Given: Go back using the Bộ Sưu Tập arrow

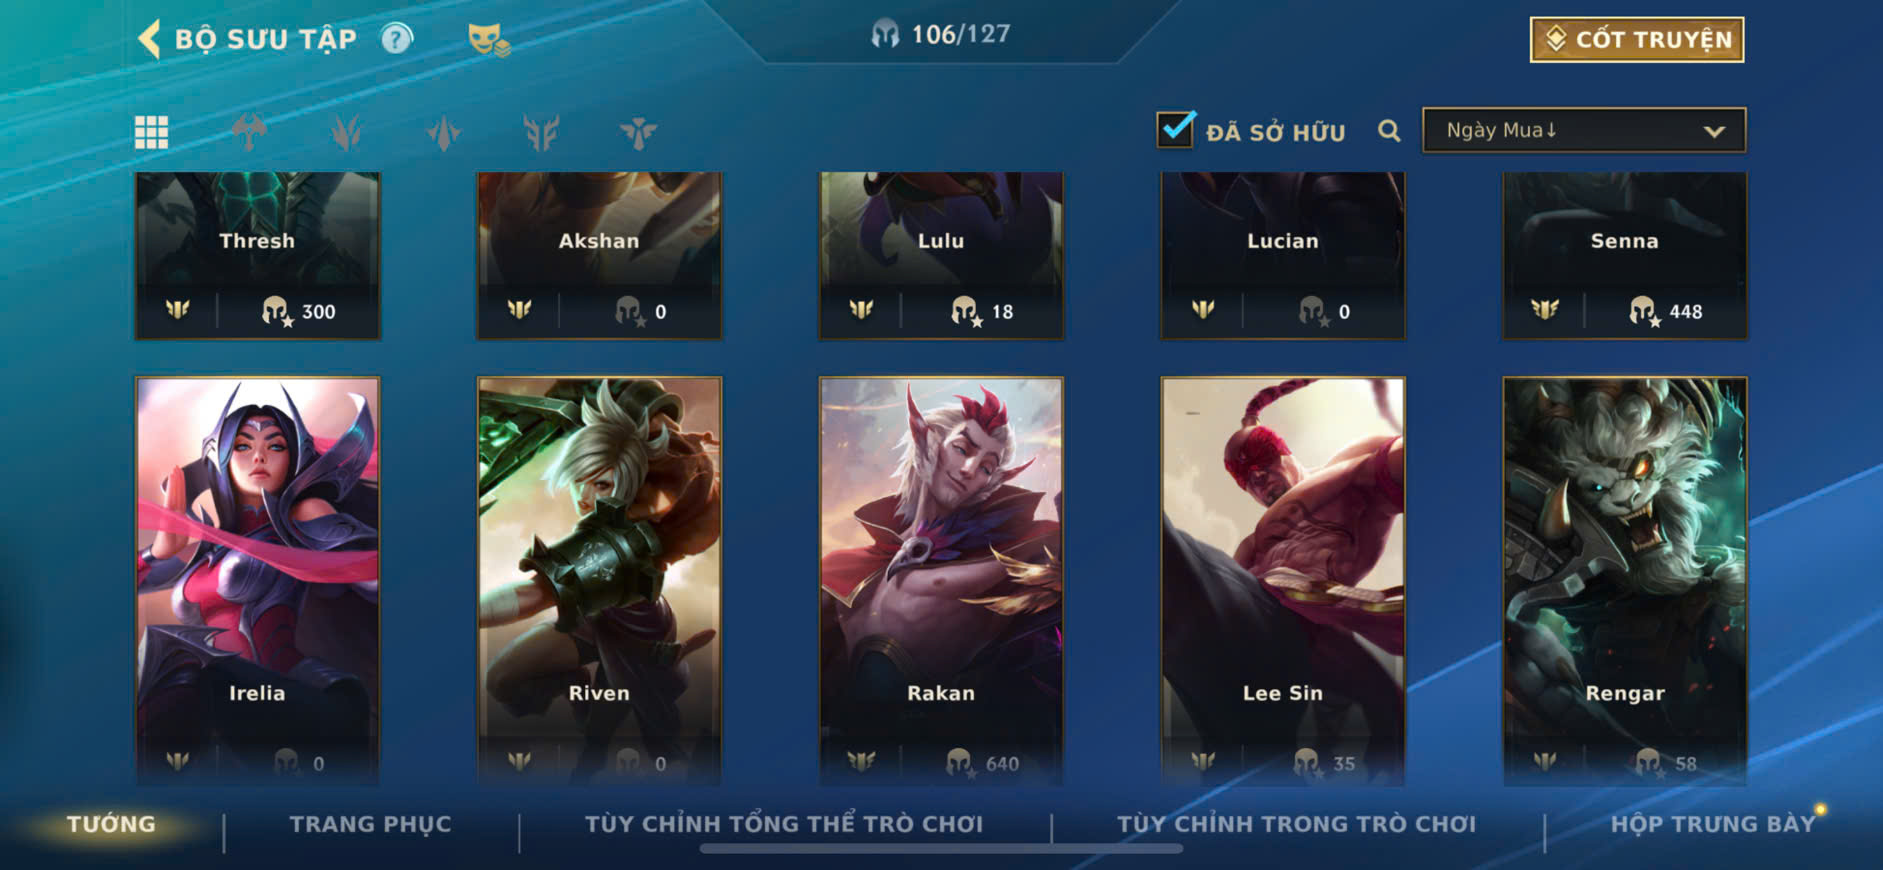Looking at the screenshot, I should tap(149, 39).
